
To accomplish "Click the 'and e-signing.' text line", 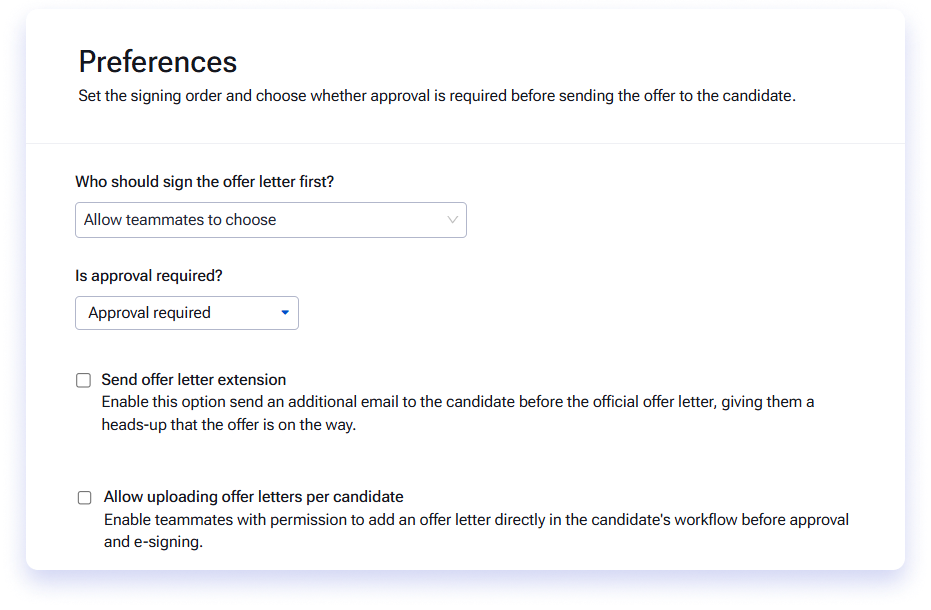I will click(153, 542).
